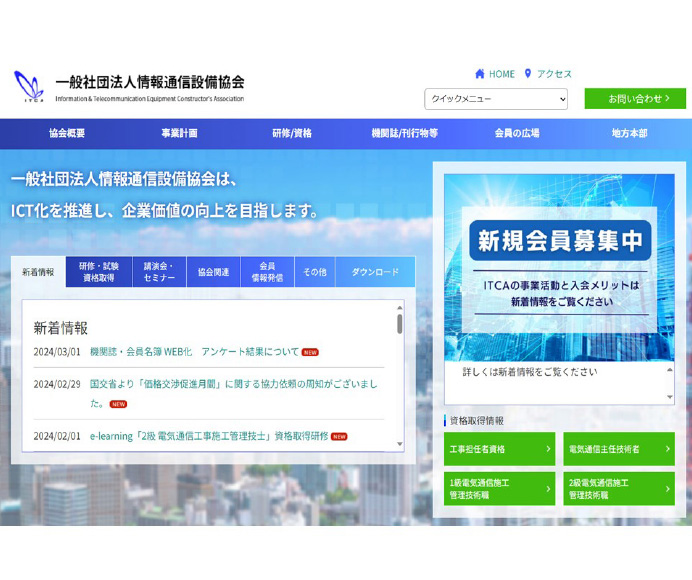Select the 研修・試験 資格取得 tab

click(x=99, y=272)
